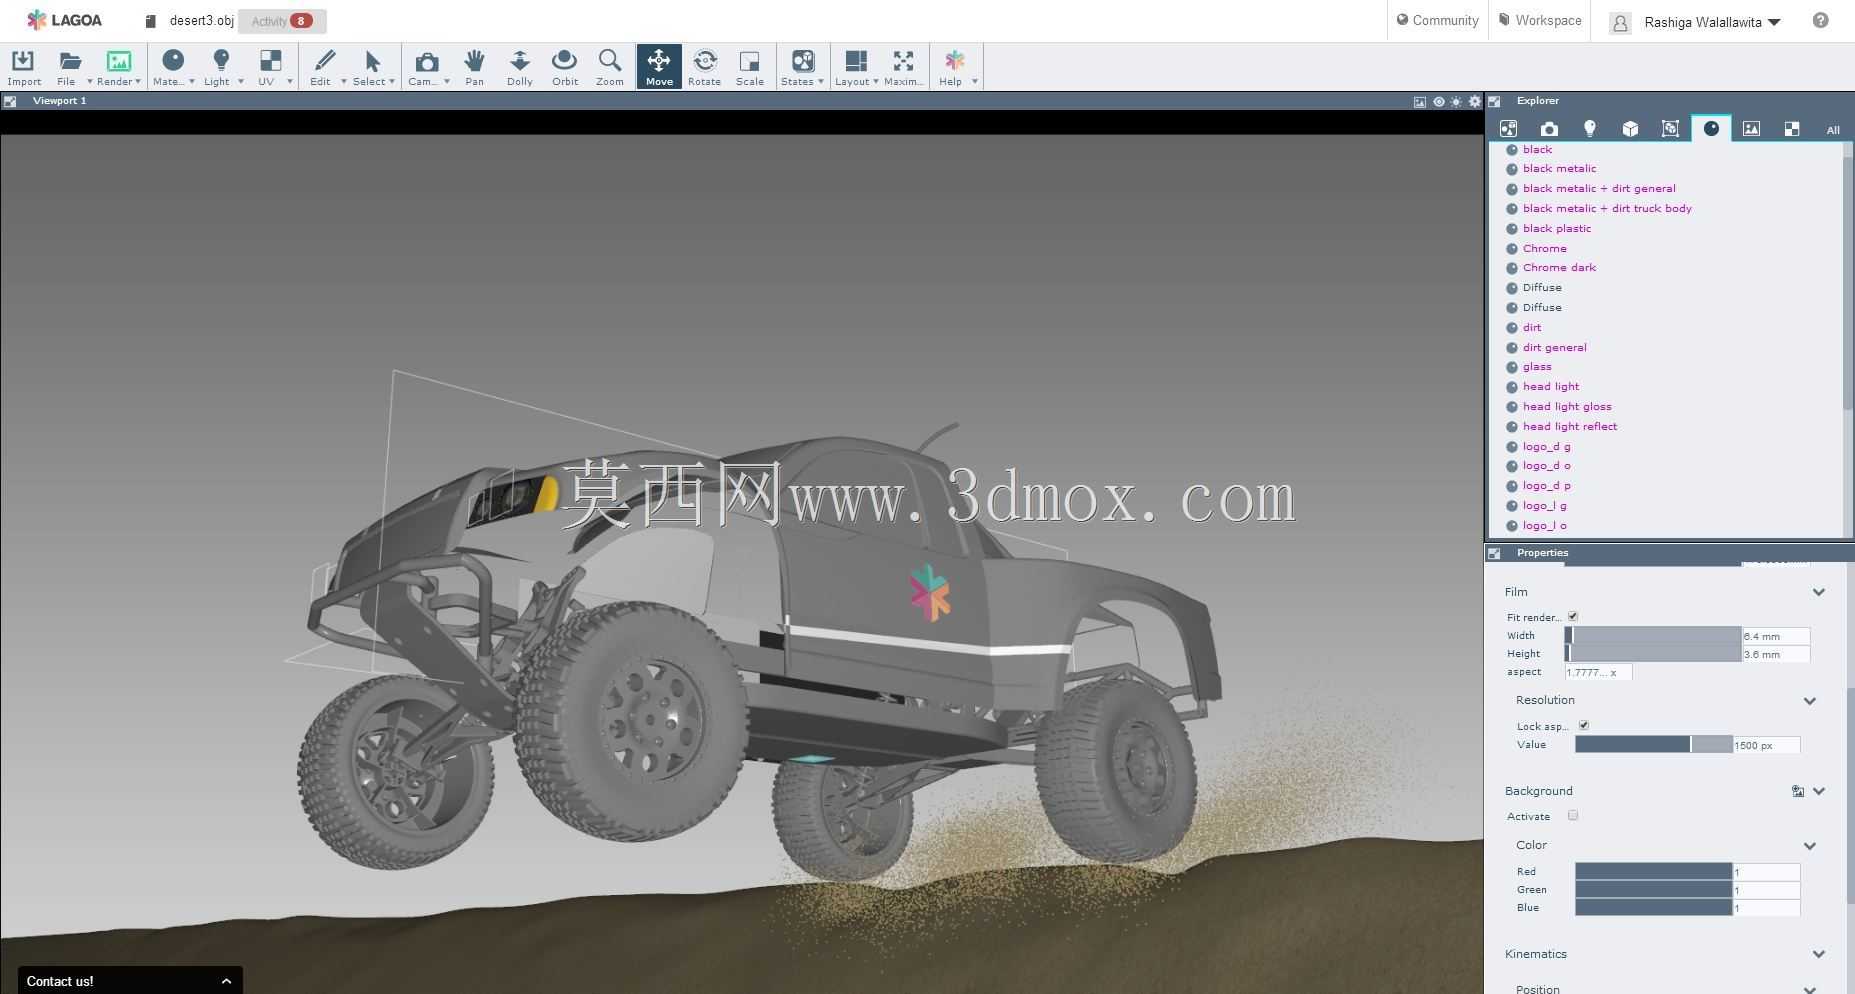Switch to the Explorer lights tab

[1589, 129]
